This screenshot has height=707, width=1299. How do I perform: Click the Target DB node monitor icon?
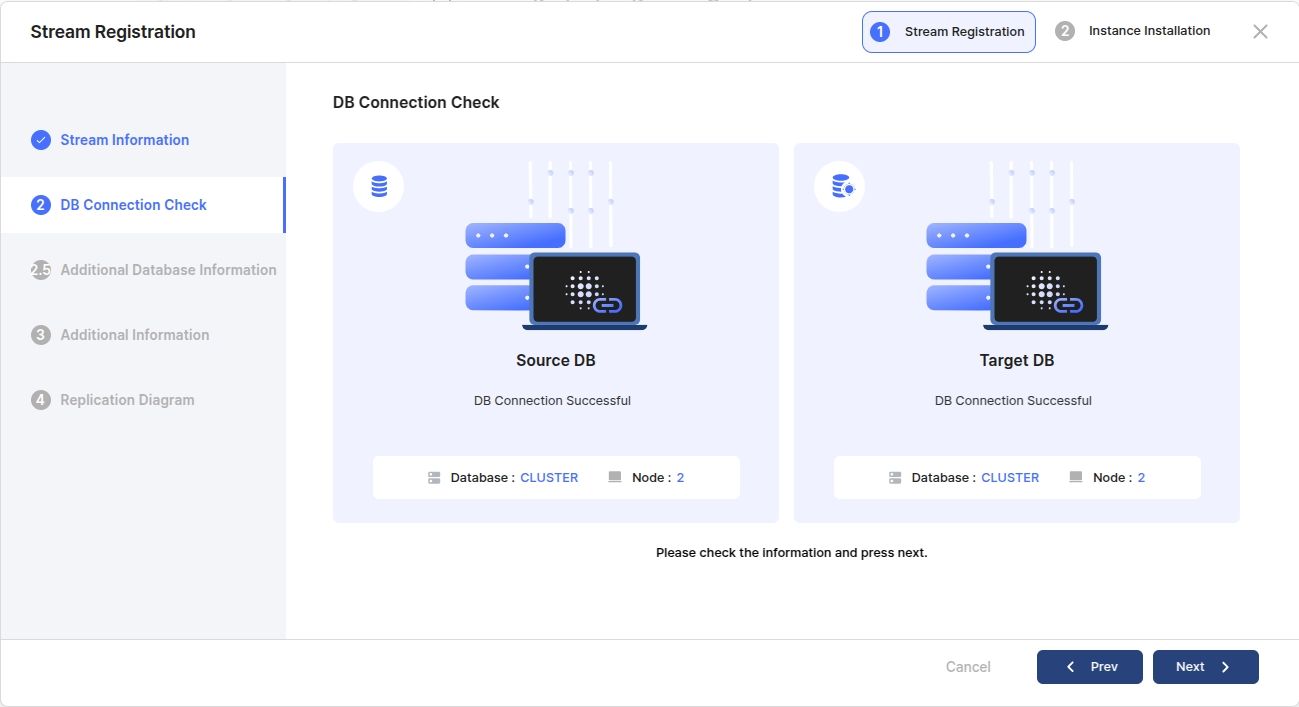pyautogui.click(x=1076, y=478)
